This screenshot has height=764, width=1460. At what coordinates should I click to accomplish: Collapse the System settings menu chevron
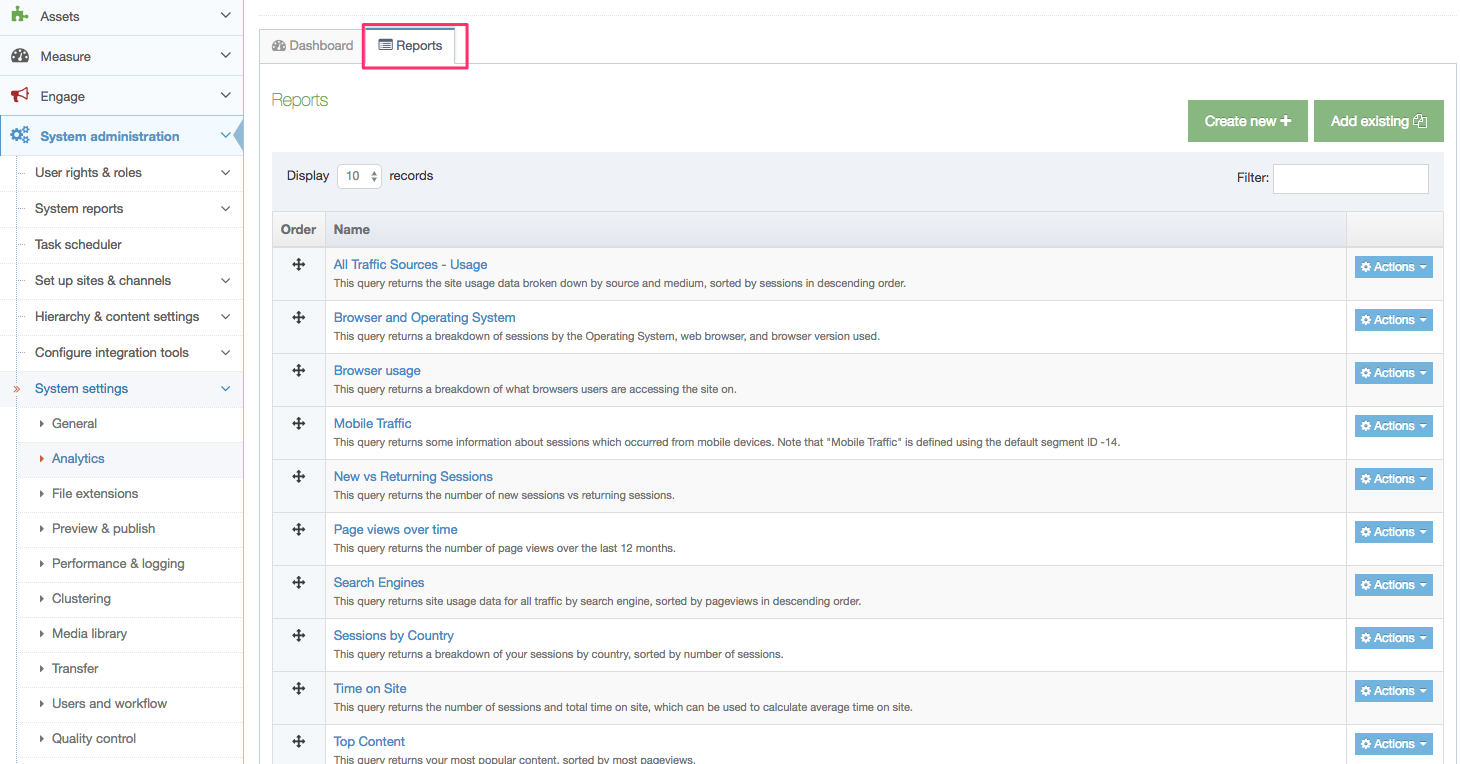225,389
